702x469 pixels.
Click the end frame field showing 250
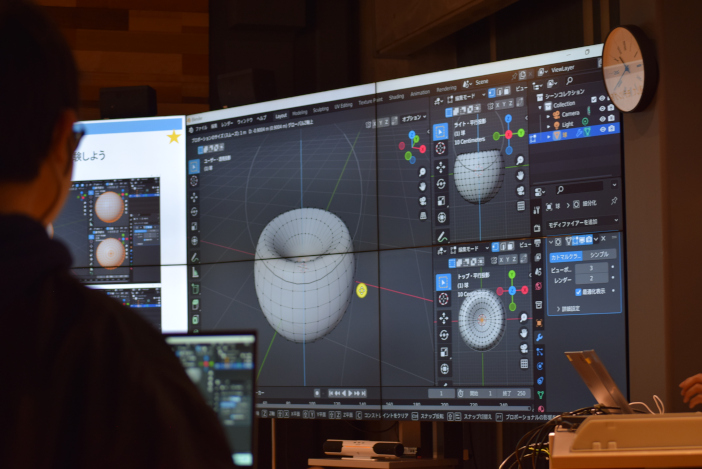pyautogui.click(x=513, y=393)
